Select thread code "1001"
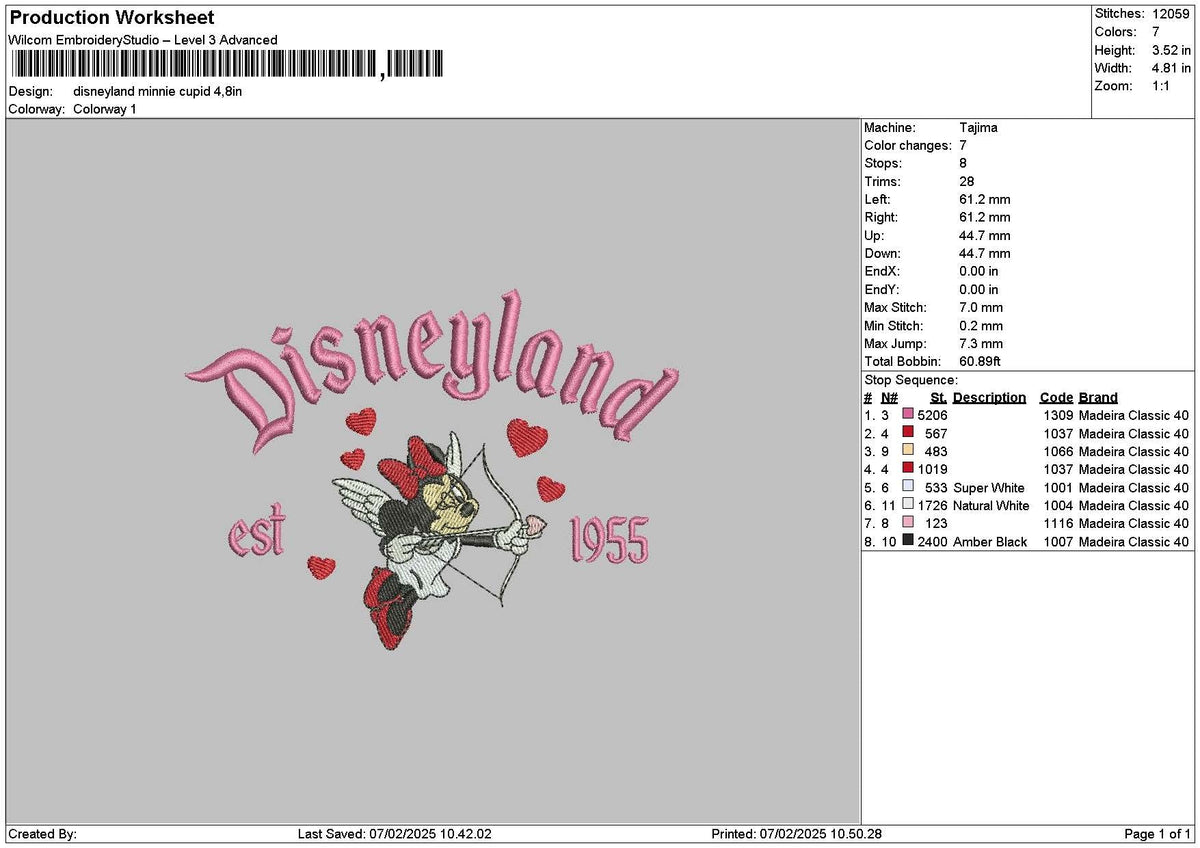The height and width of the screenshot is (848, 1200). (1058, 488)
